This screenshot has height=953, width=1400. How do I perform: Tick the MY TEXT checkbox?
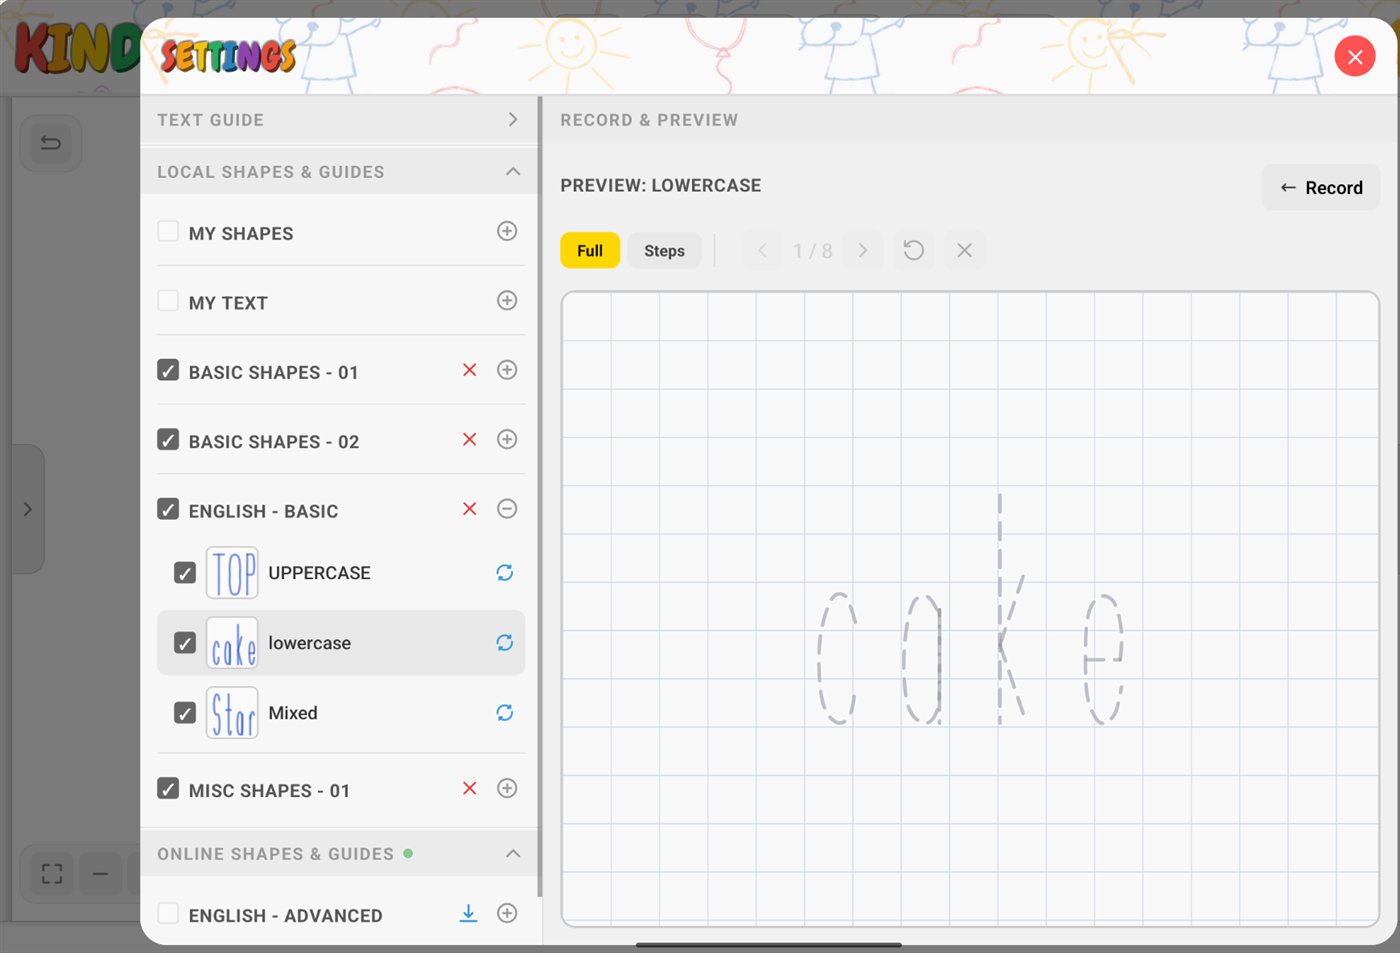(x=168, y=301)
